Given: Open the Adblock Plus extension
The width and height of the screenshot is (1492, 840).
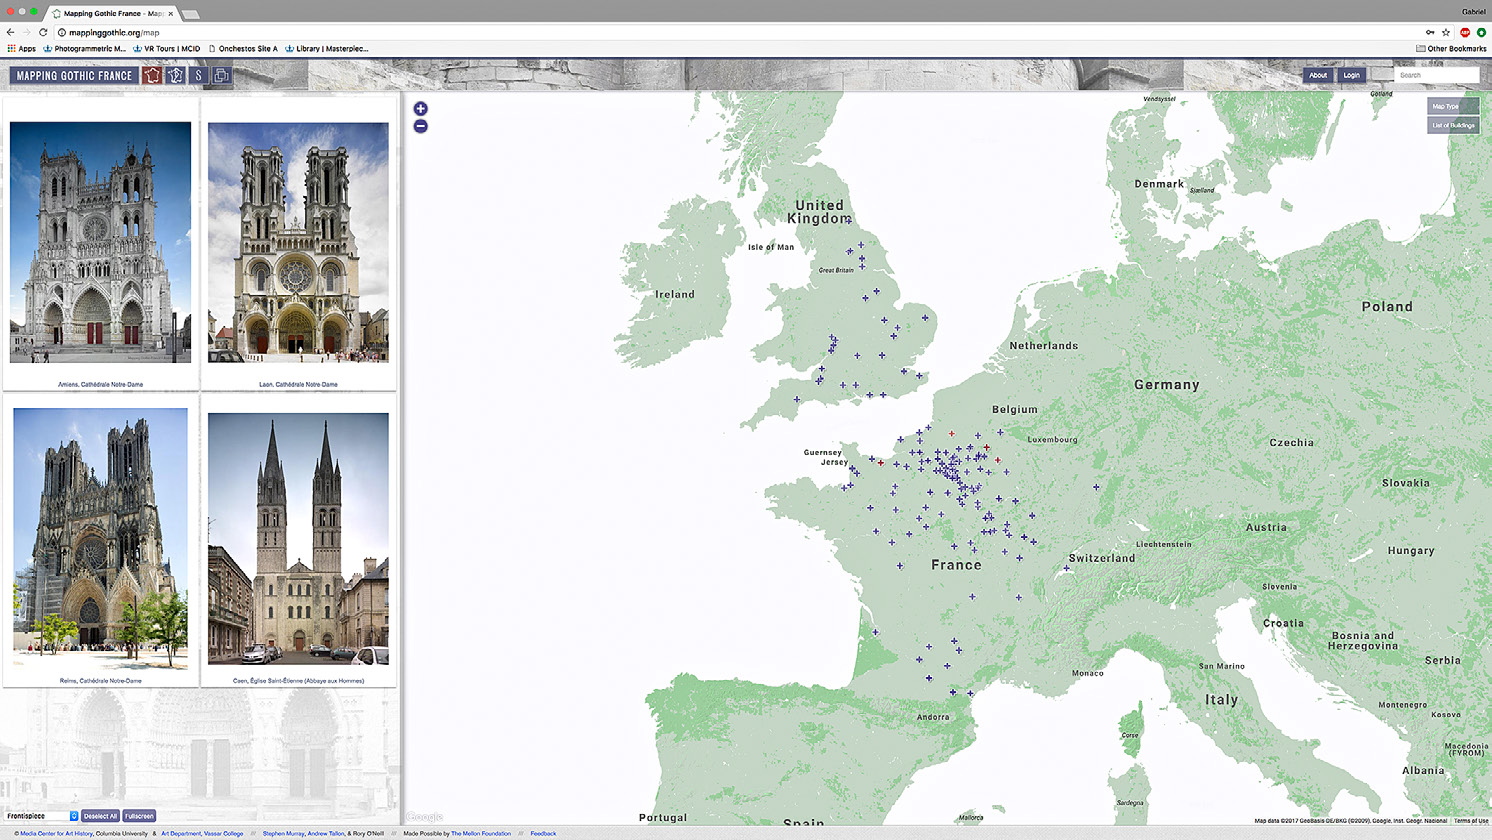Looking at the screenshot, I should [1465, 32].
